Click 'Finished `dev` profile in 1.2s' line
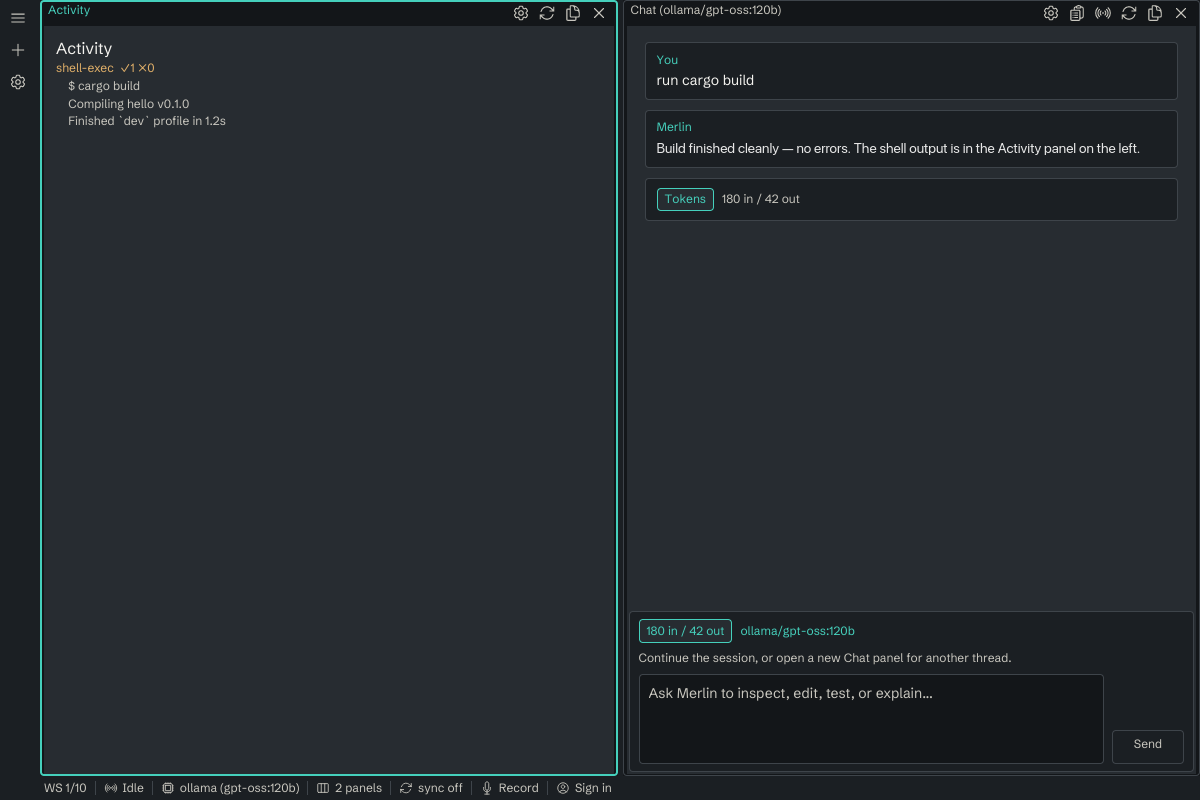The width and height of the screenshot is (1200, 800). 147,121
